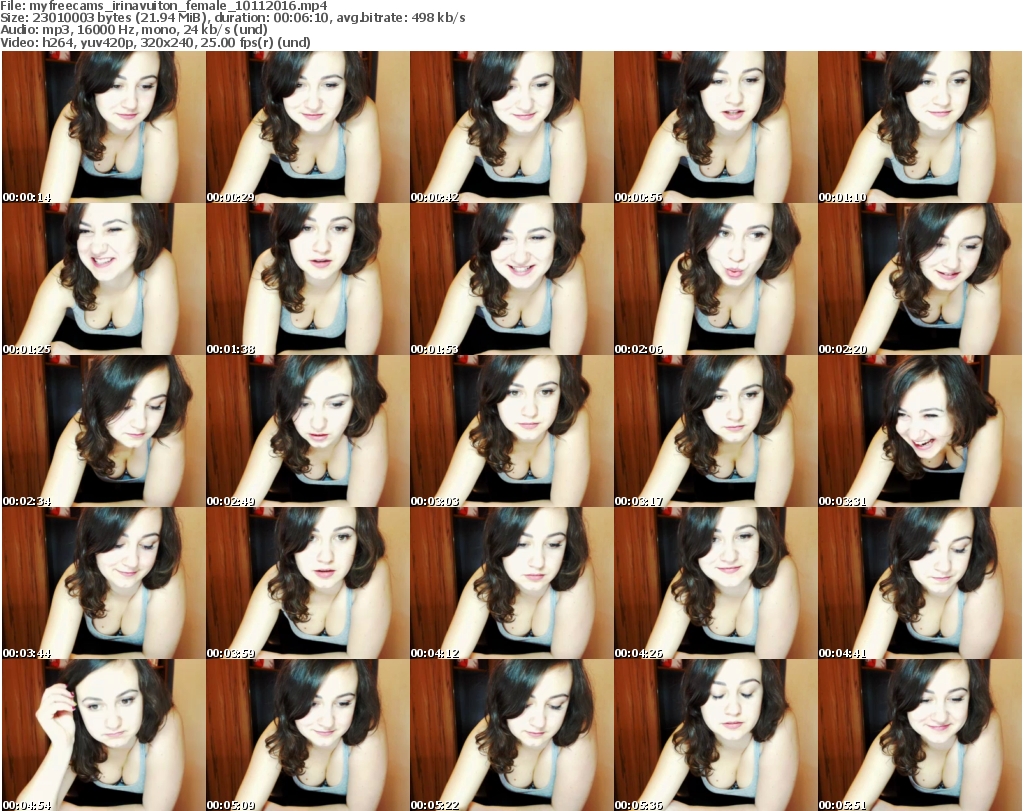This screenshot has height=811, width=1024.
Task: Open the thumbnail at 00:03:44
Action: [103, 583]
